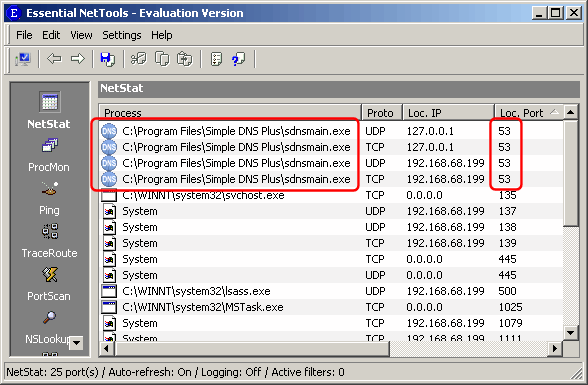
Task: Click lsass.exe window icon
Action: tap(109, 291)
